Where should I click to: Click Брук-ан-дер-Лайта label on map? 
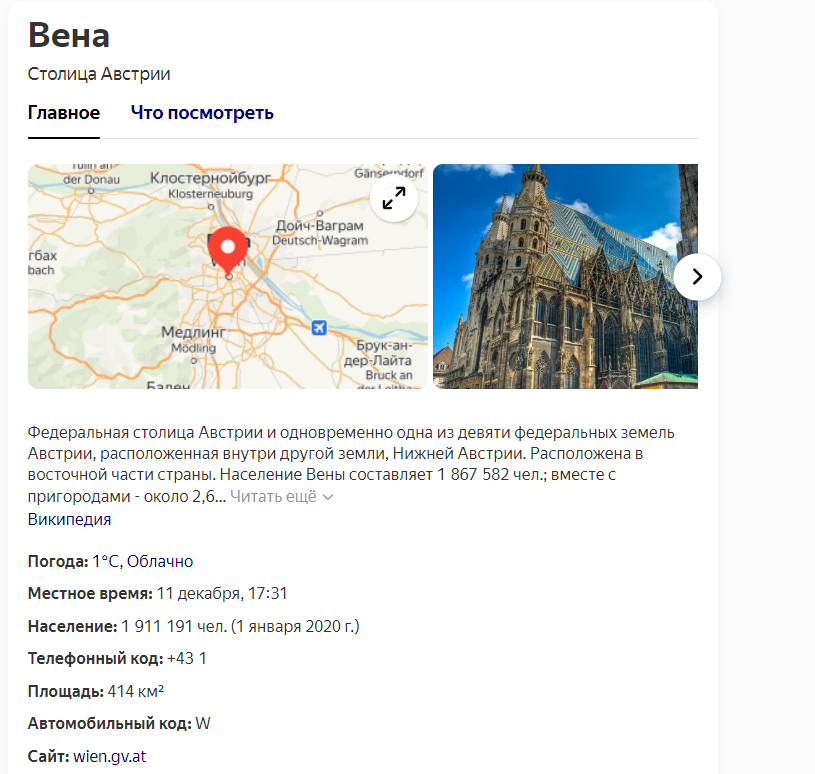(x=380, y=353)
